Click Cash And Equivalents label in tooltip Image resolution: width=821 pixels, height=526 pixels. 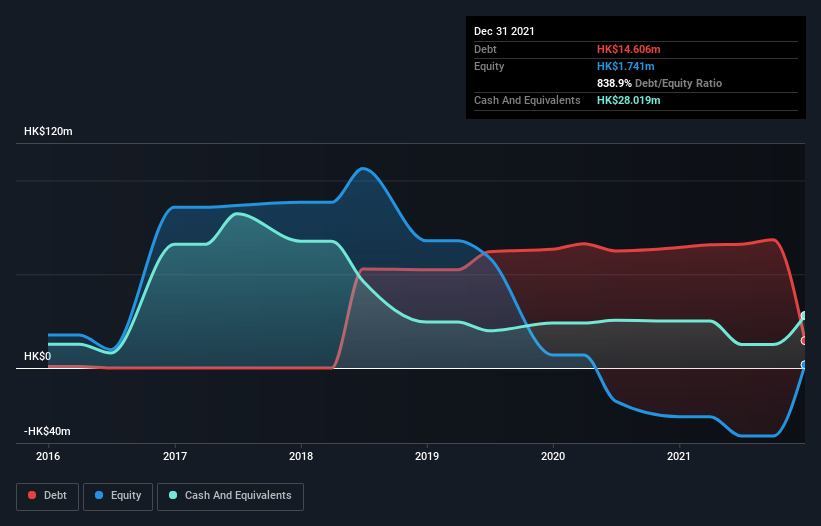pos(527,100)
